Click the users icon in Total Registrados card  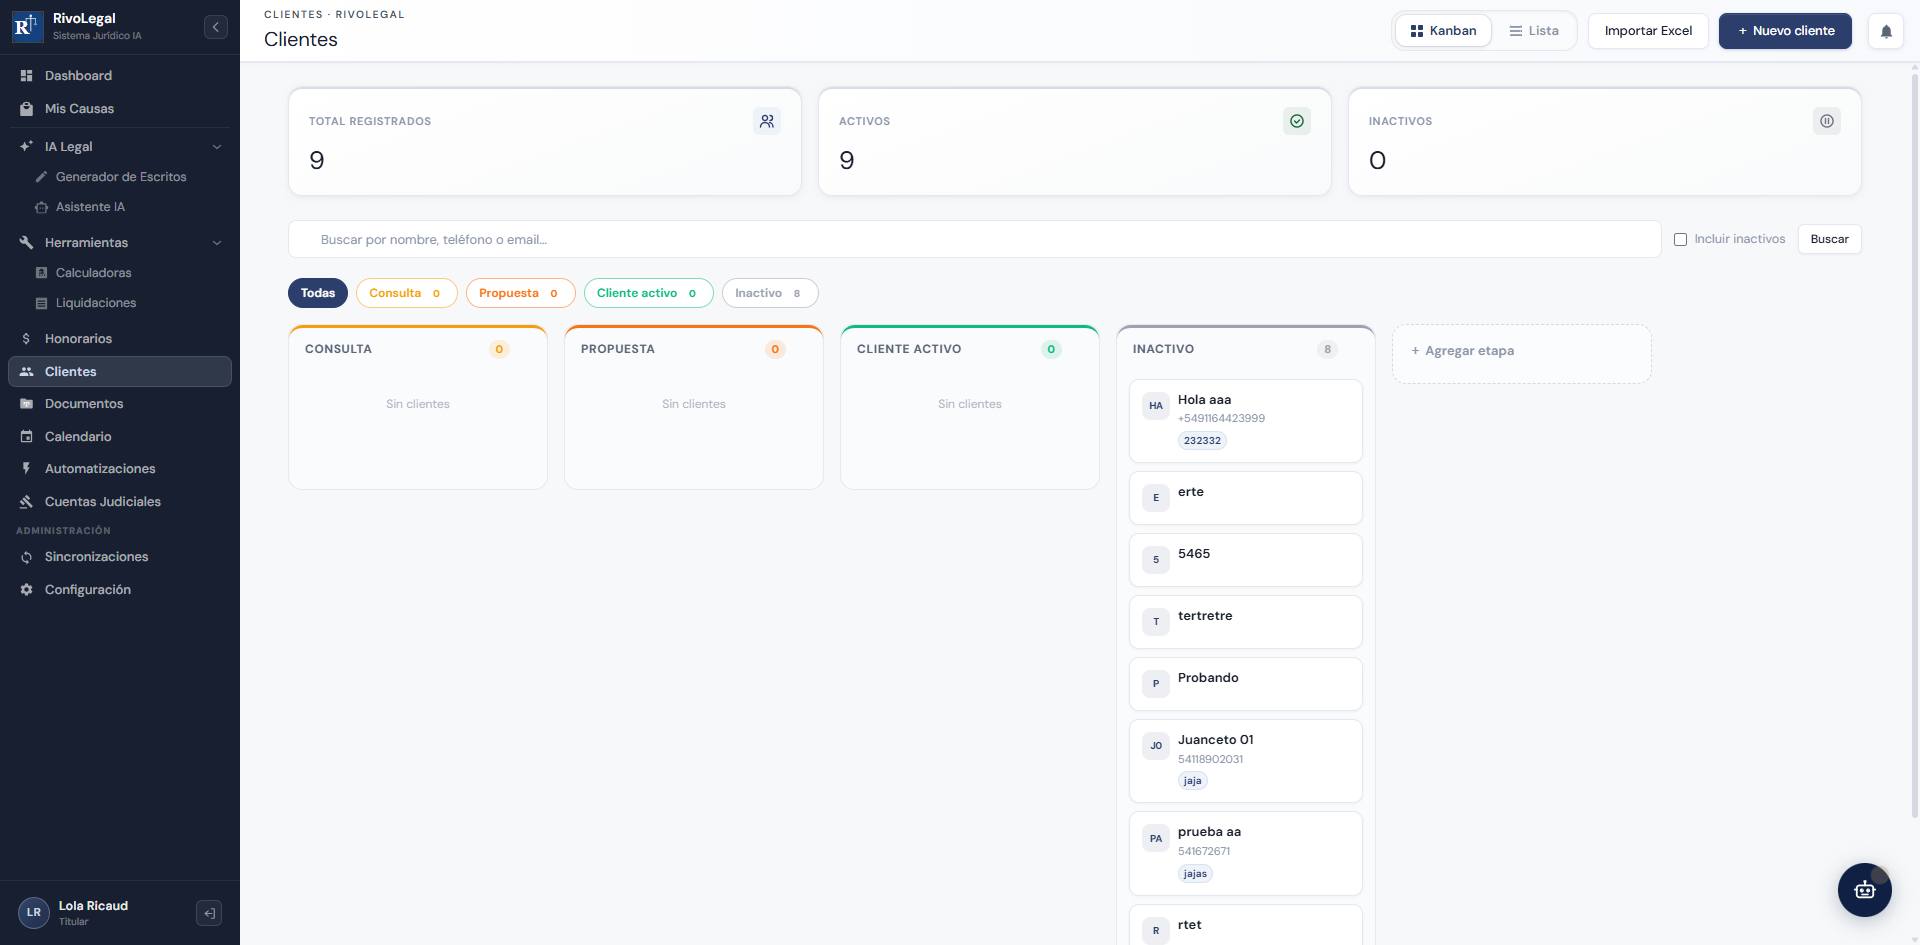tap(767, 121)
